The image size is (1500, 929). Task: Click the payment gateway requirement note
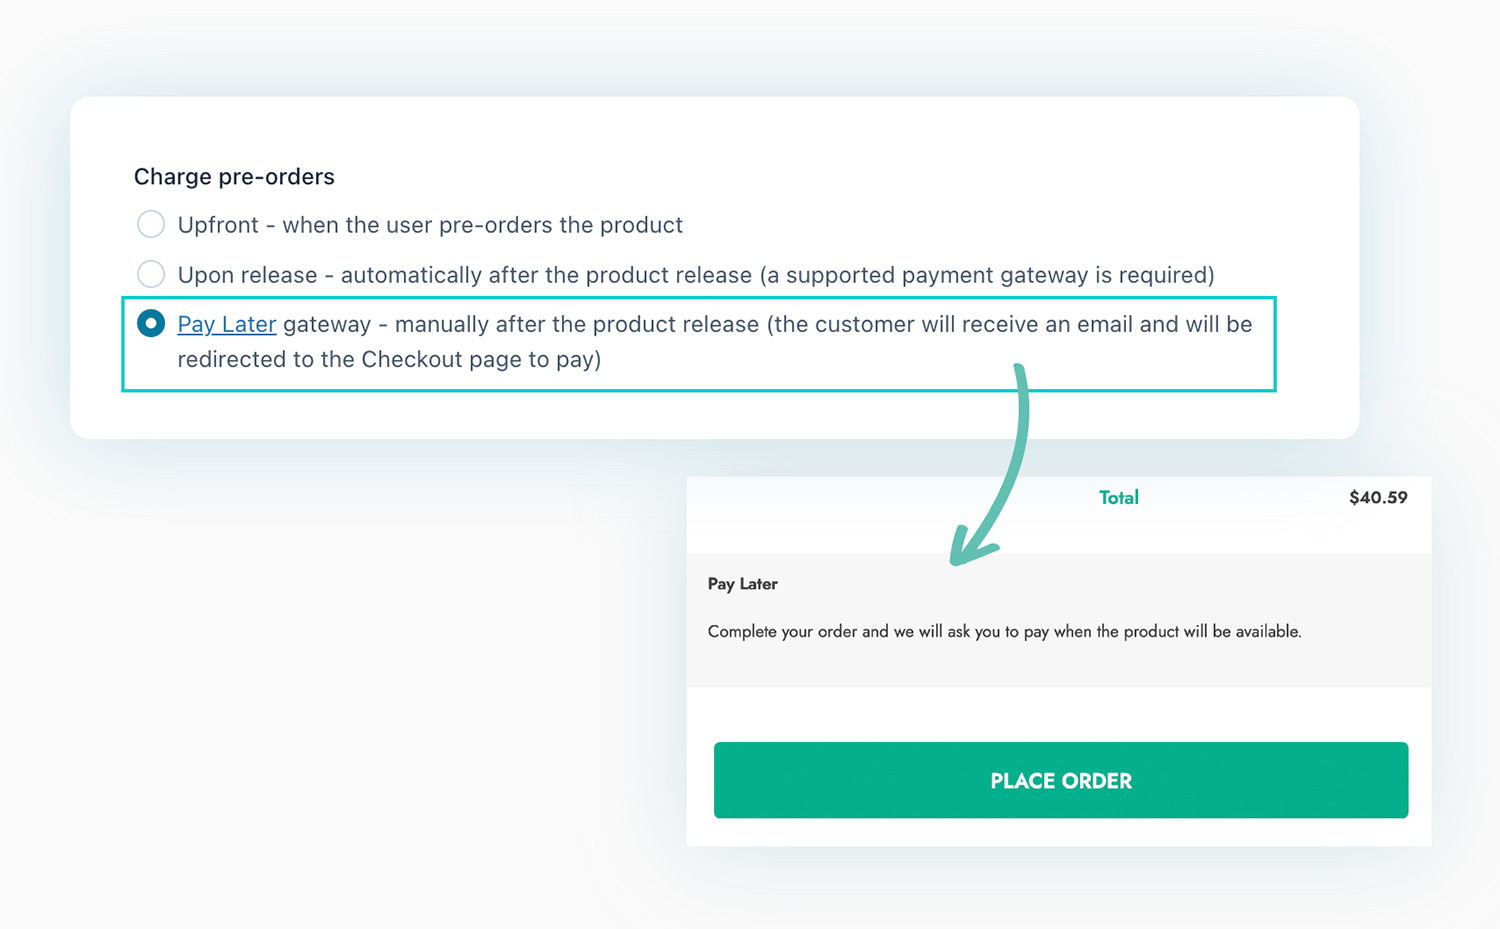(x=990, y=274)
